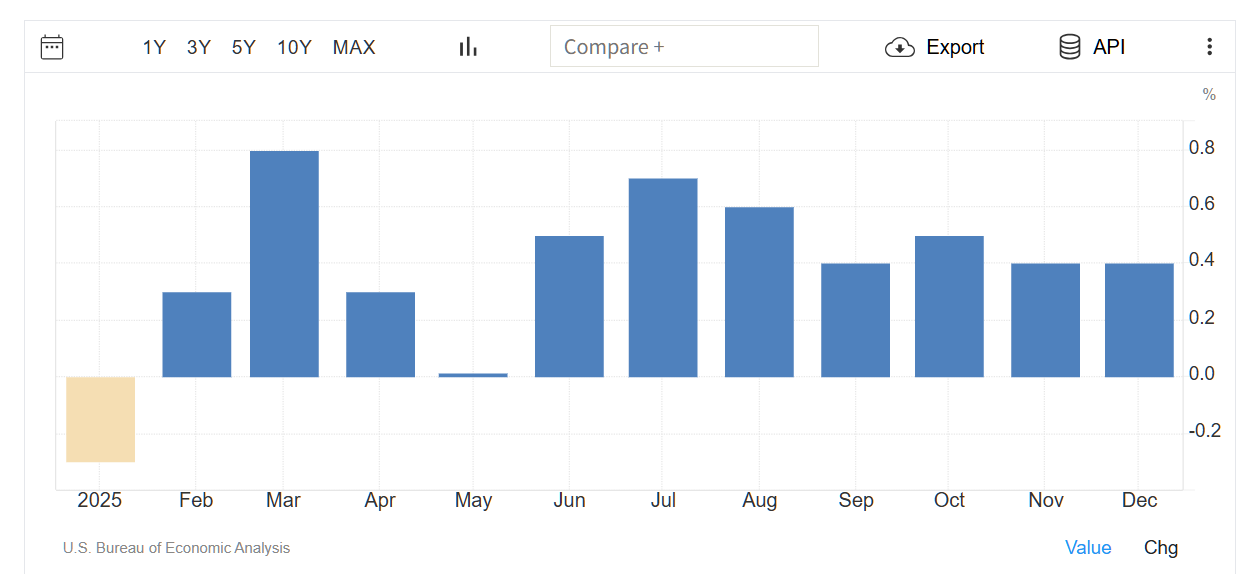
Task: Click the cloud download Export icon
Action: point(900,47)
